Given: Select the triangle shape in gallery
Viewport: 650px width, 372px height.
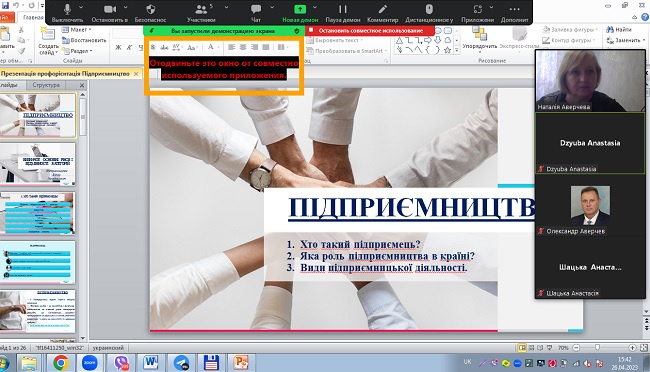Looking at the screenshot, I should point(399,40).
